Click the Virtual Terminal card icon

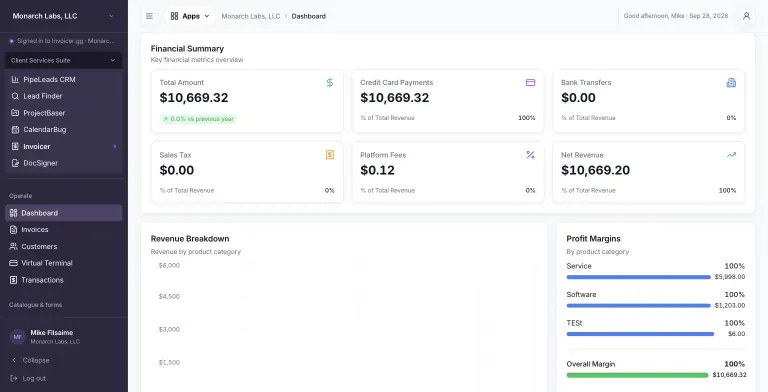point(13,263)
